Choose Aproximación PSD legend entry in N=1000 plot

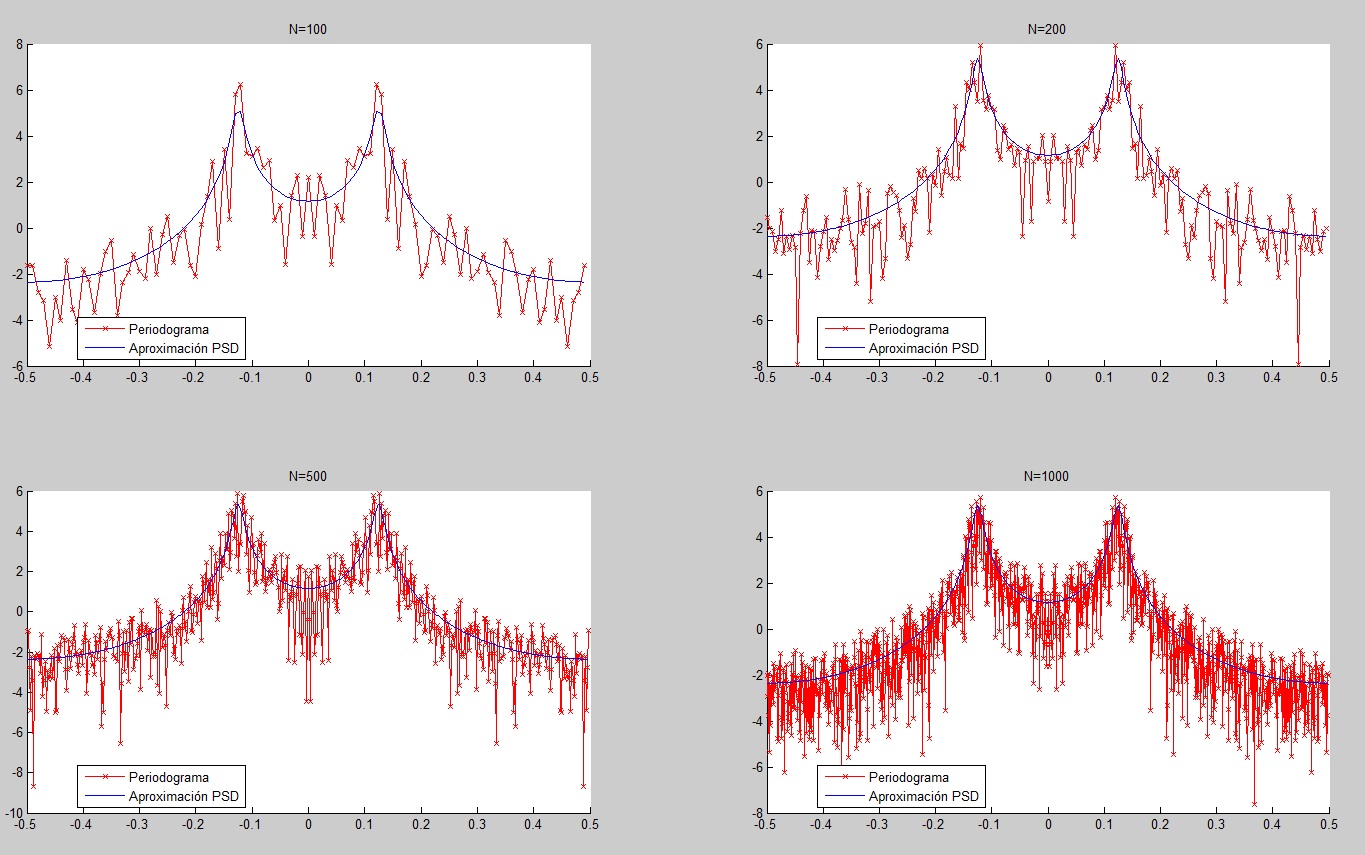(925, 796)
